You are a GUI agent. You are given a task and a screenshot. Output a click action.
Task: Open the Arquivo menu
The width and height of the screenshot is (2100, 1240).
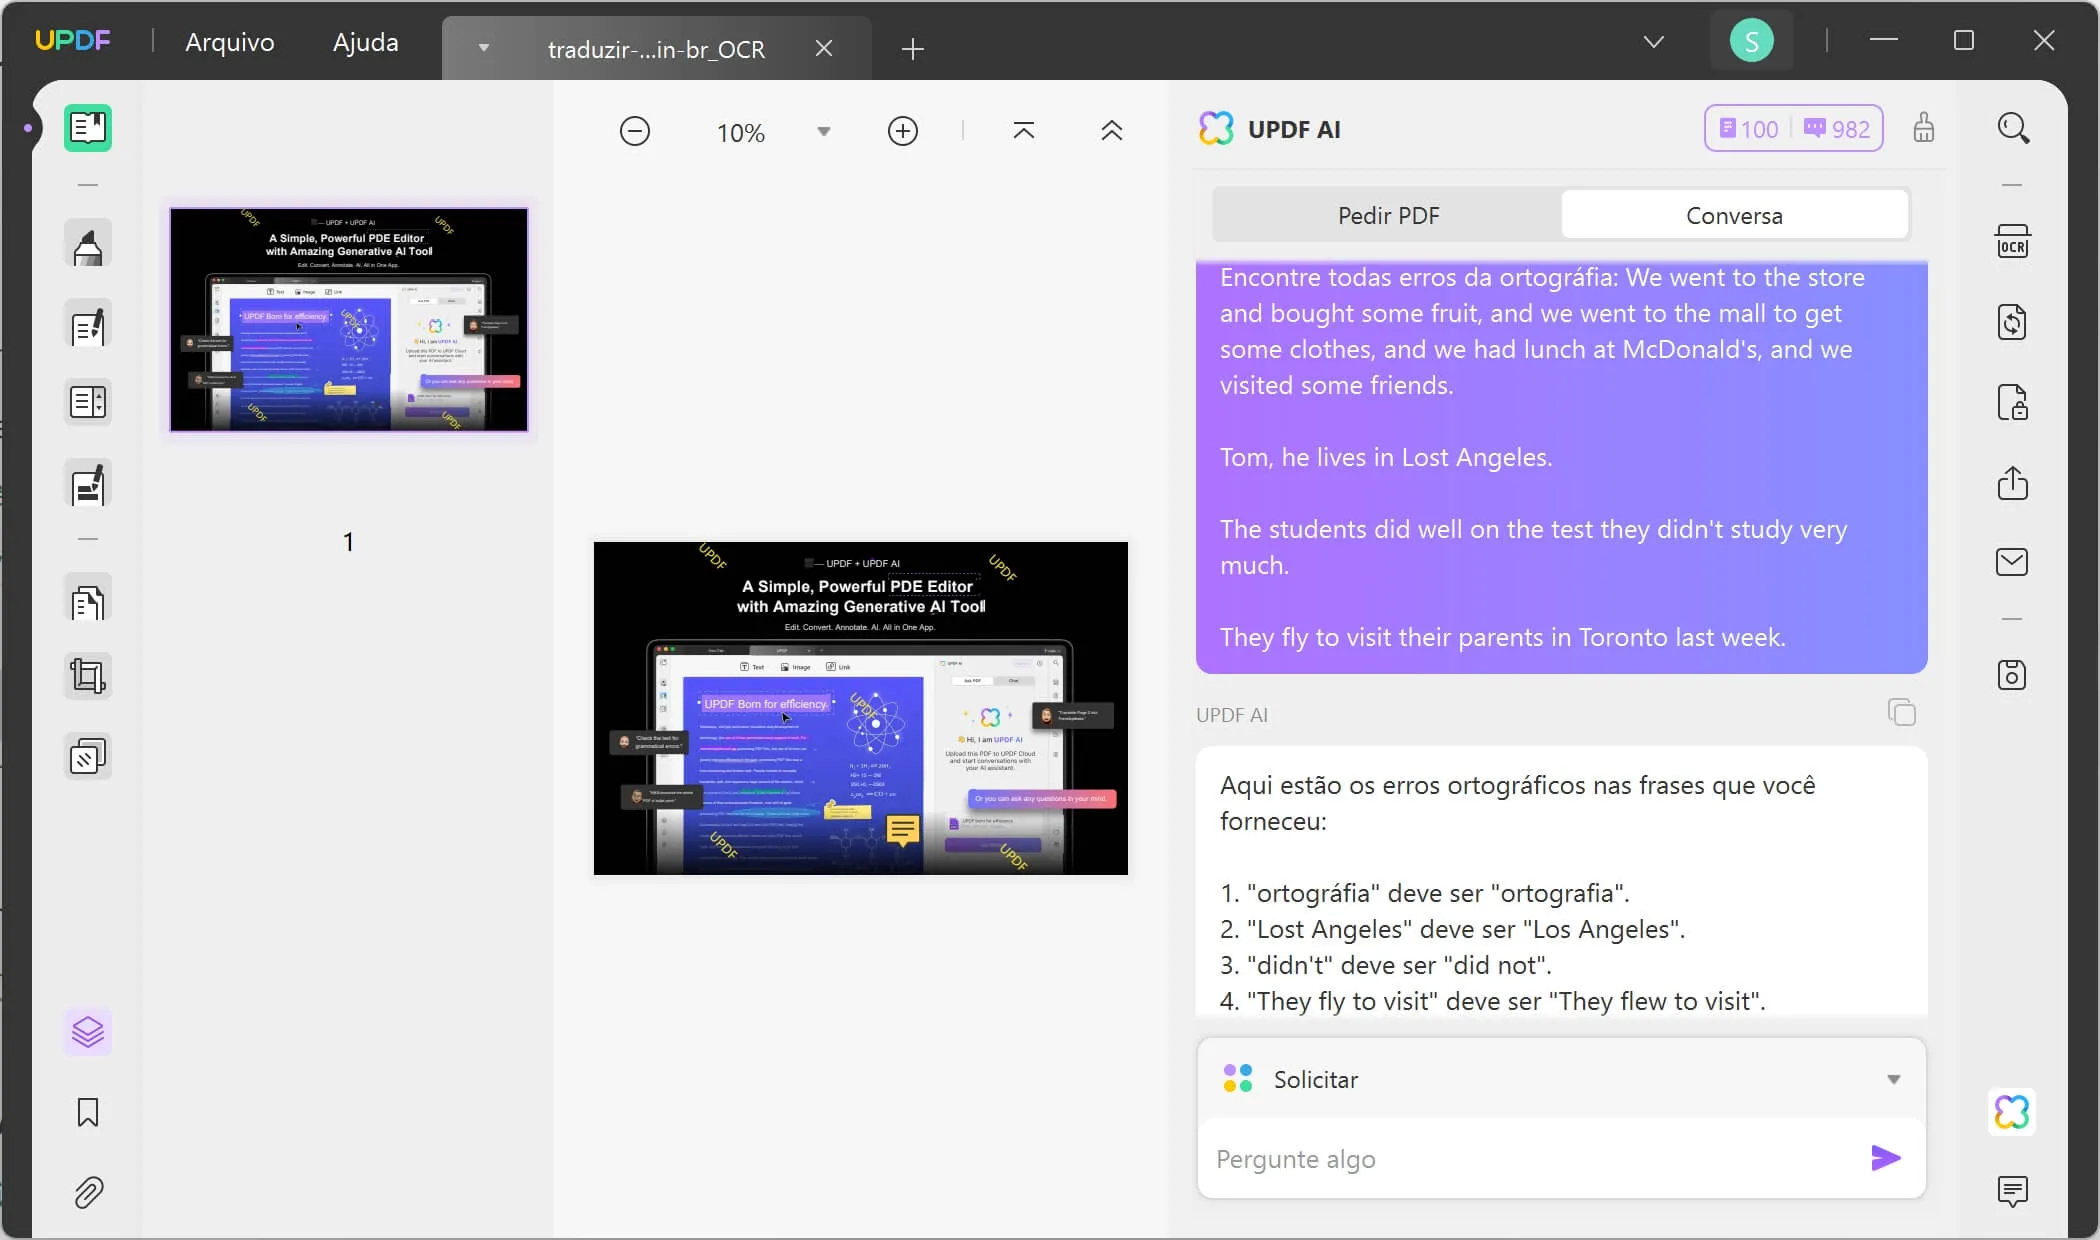tap(230, 42)
